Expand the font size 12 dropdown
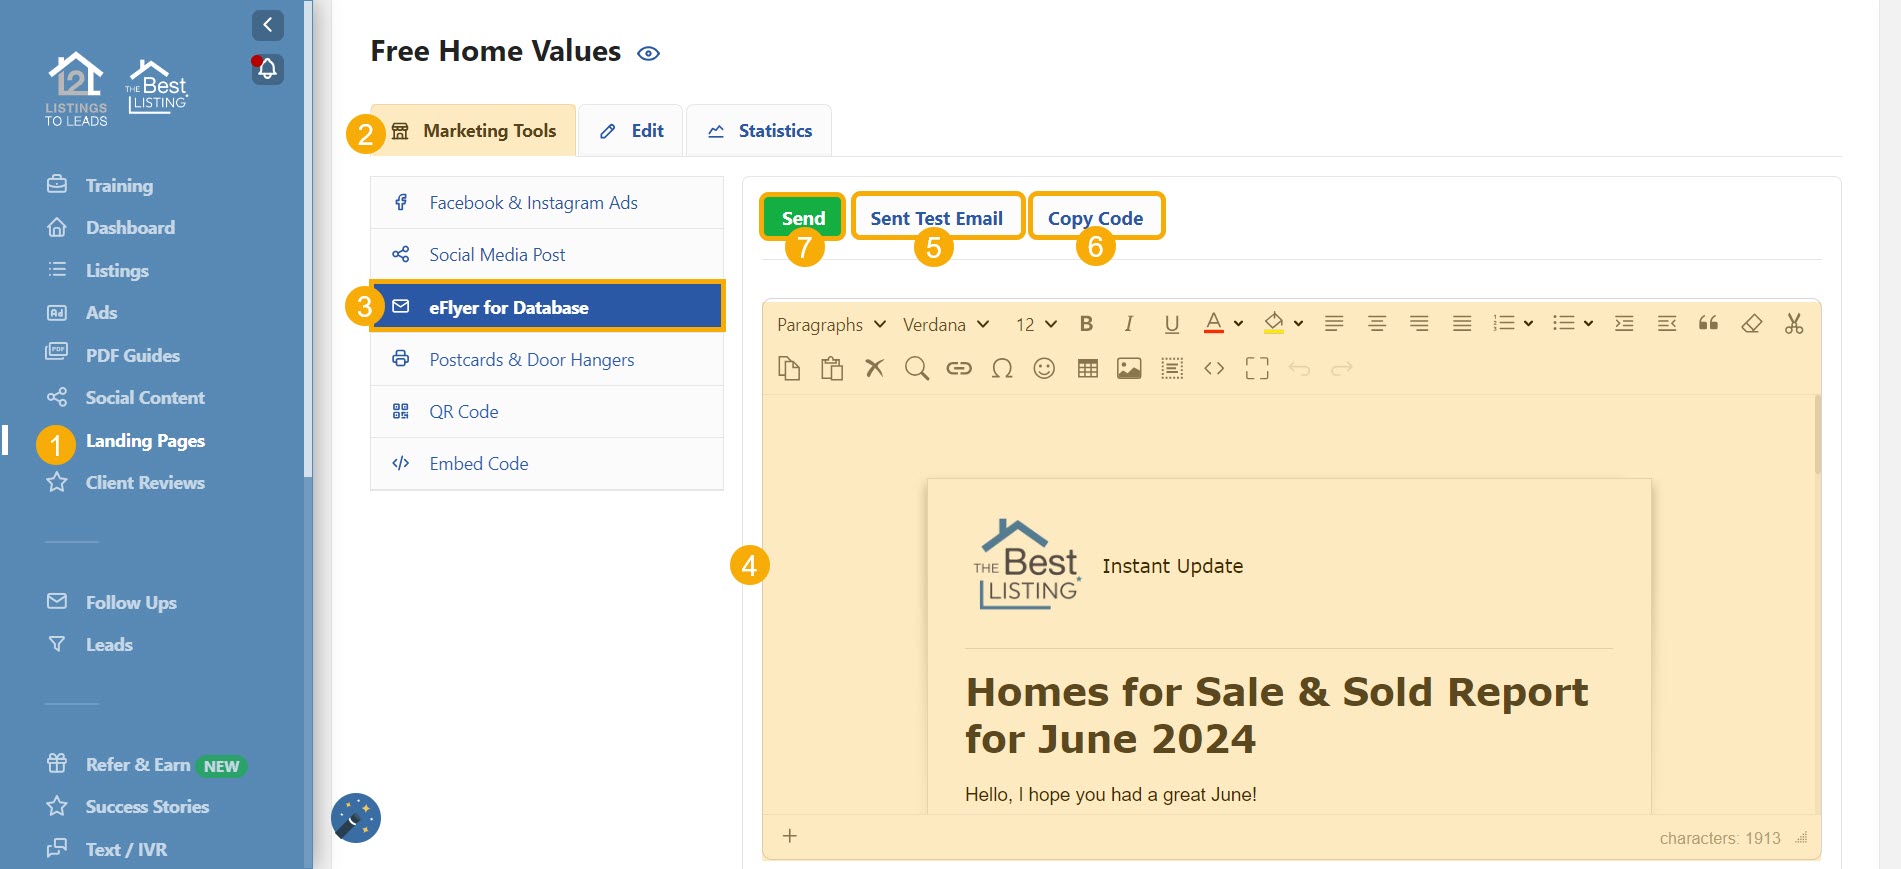 1036,324
